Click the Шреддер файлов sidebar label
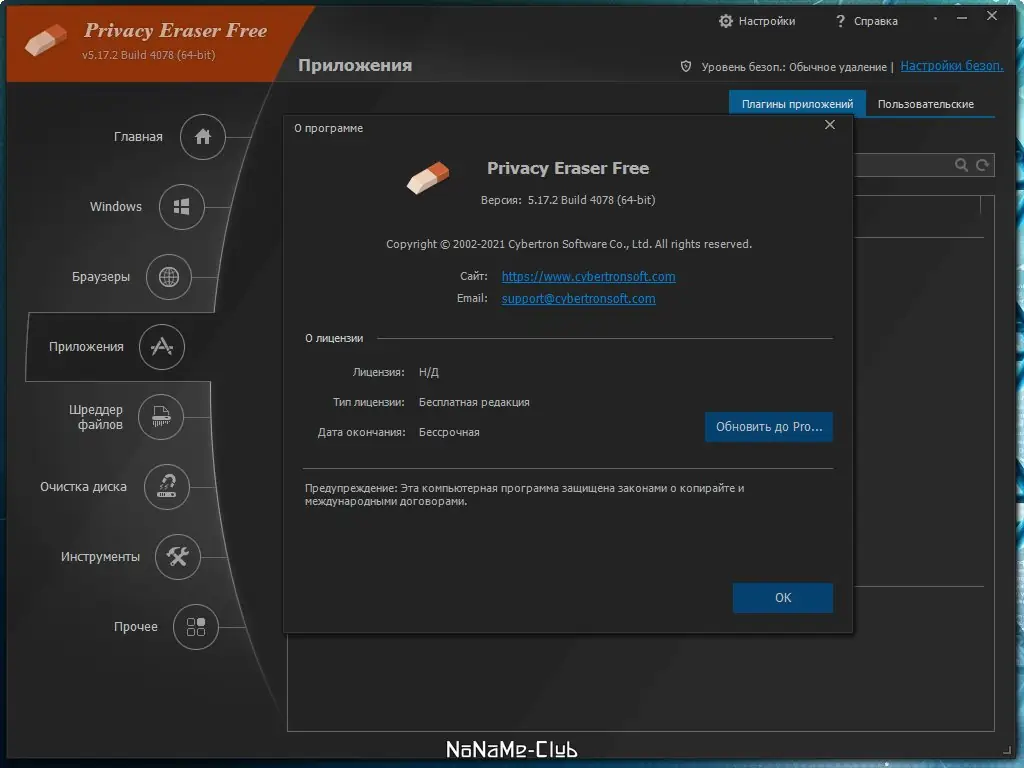Image resolution: width=1024 pixels, height=768 pixels. pos(96,417)
